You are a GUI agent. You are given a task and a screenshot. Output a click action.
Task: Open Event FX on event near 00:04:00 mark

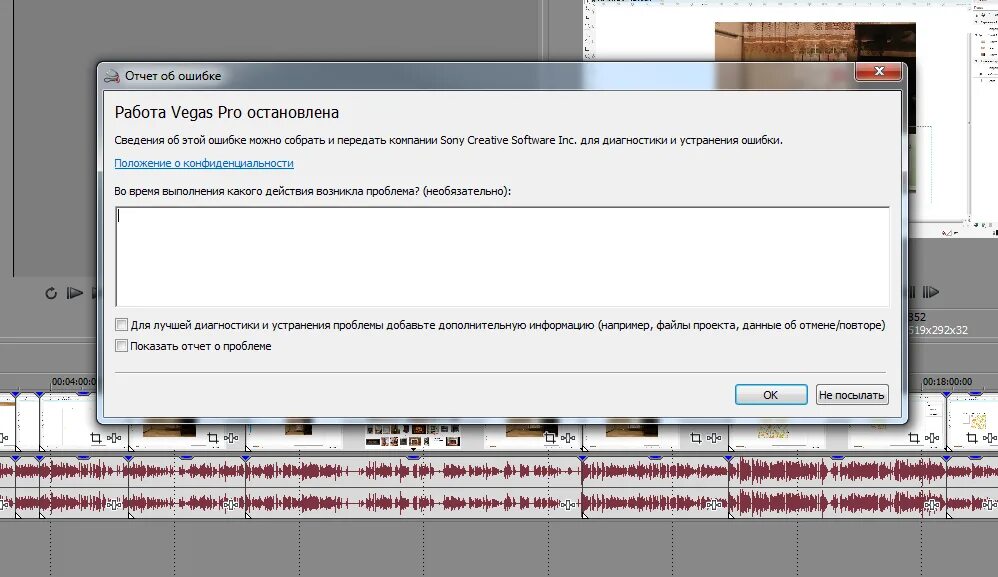[x=114, y=438]
